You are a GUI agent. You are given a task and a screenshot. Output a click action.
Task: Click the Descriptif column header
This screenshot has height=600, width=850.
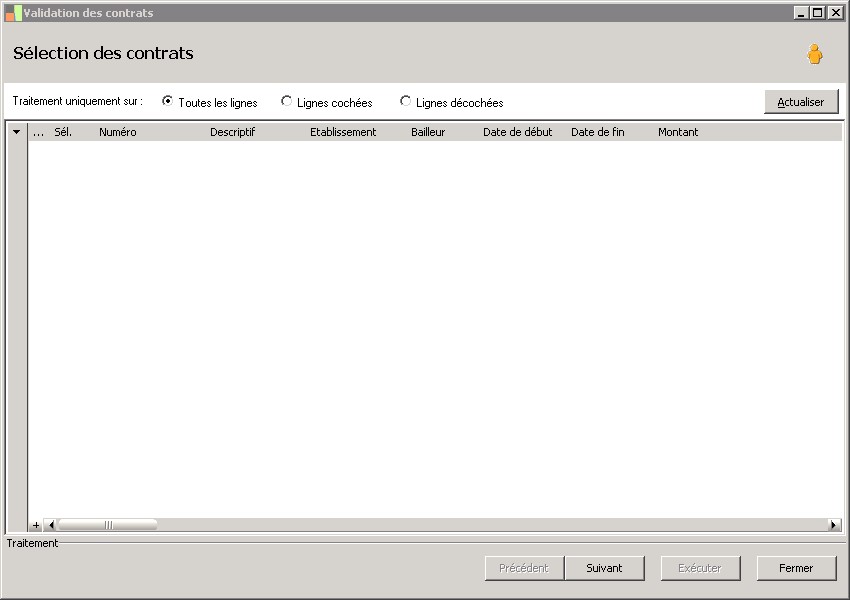point(233,132)
